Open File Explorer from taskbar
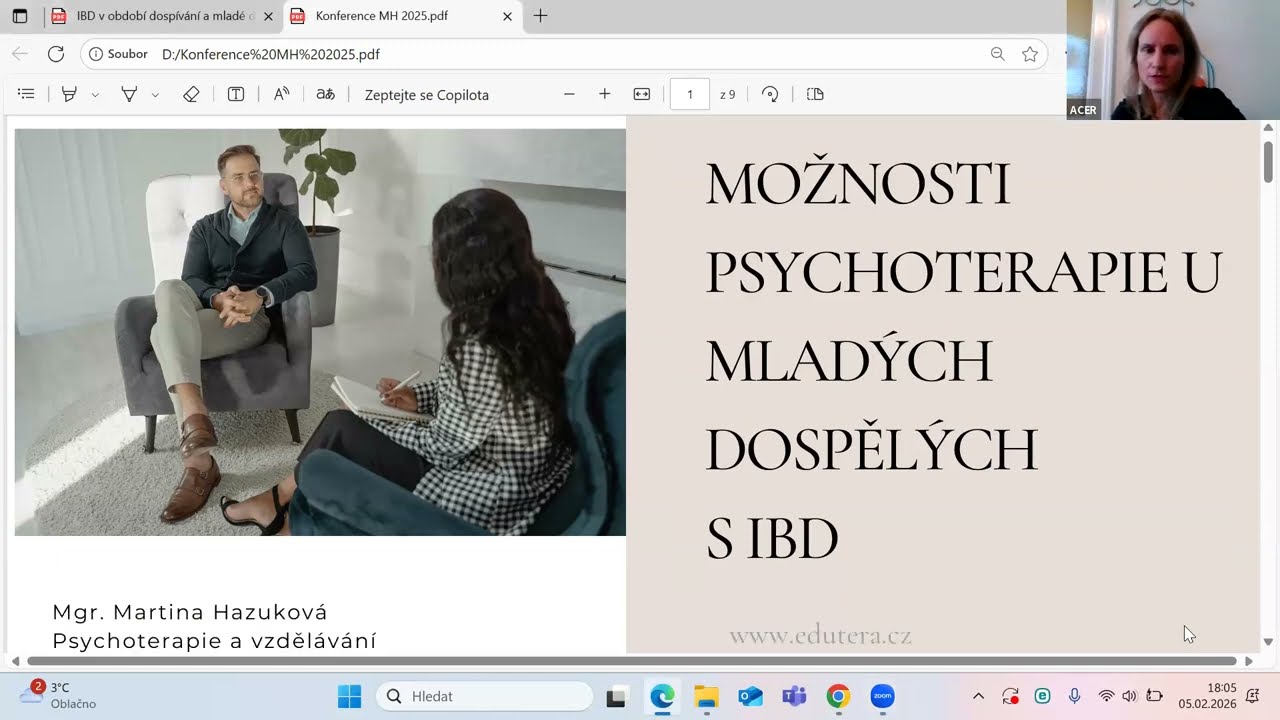Viewport: 1280px width, 720px height. 706,697
